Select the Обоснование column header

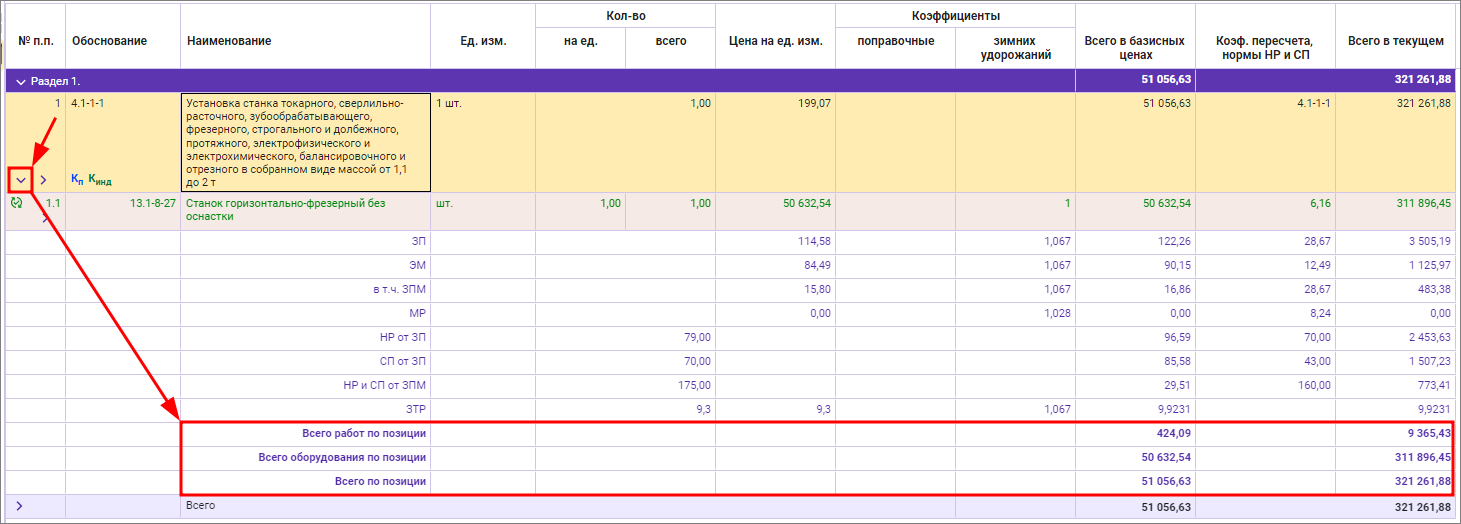[x=109, y=41]
